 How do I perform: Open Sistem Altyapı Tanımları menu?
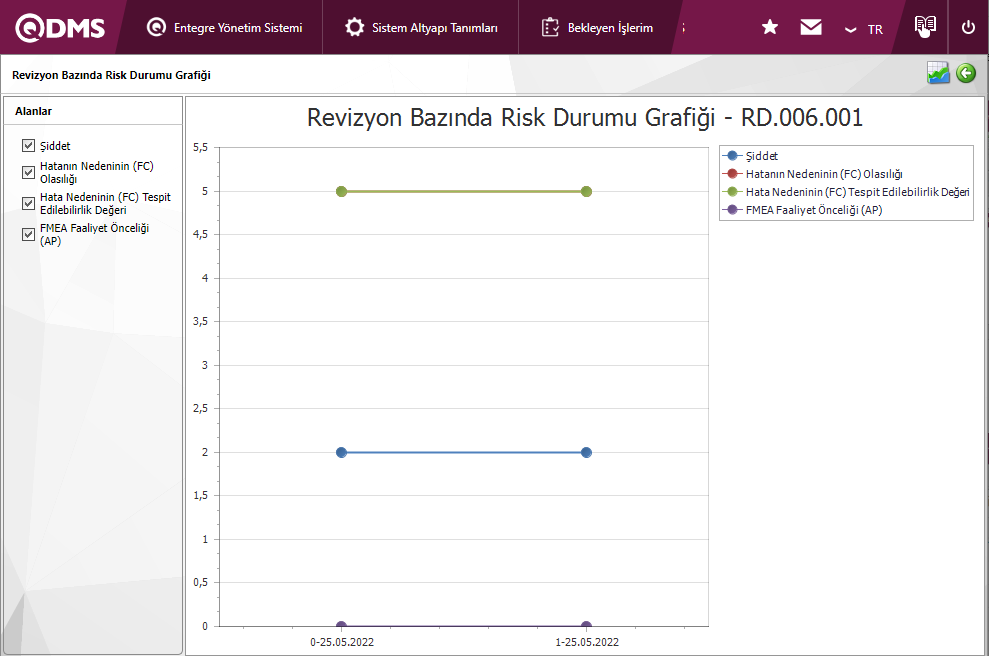pyautogui.click(x=434, y=28)
